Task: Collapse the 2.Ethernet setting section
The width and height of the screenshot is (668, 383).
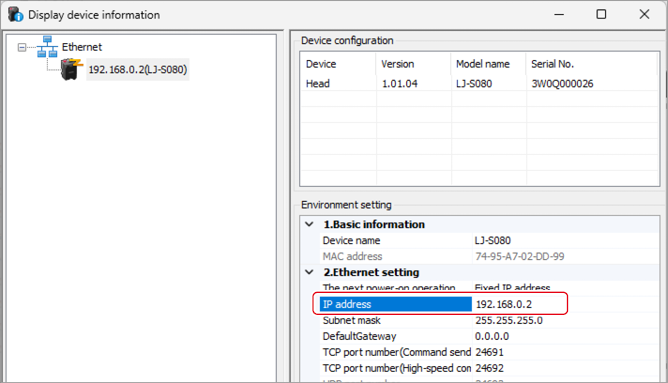Action: tap(310, 272)
